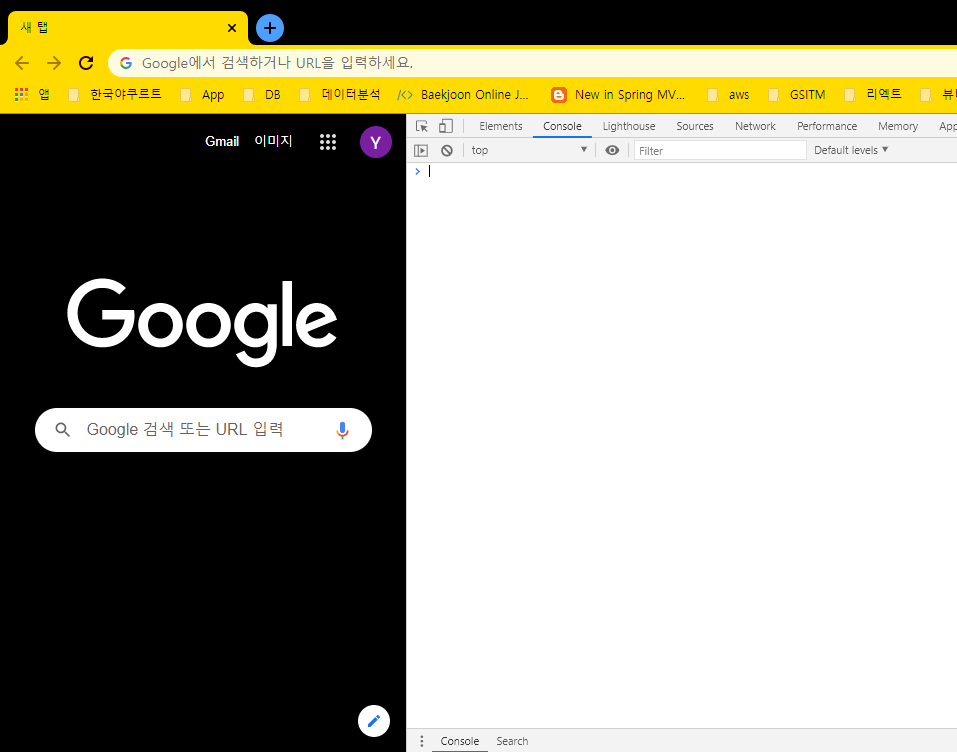The width and height of the screenshot is (957, 752).
Task: Click the console prompt input line
Action: pos(682,172)
